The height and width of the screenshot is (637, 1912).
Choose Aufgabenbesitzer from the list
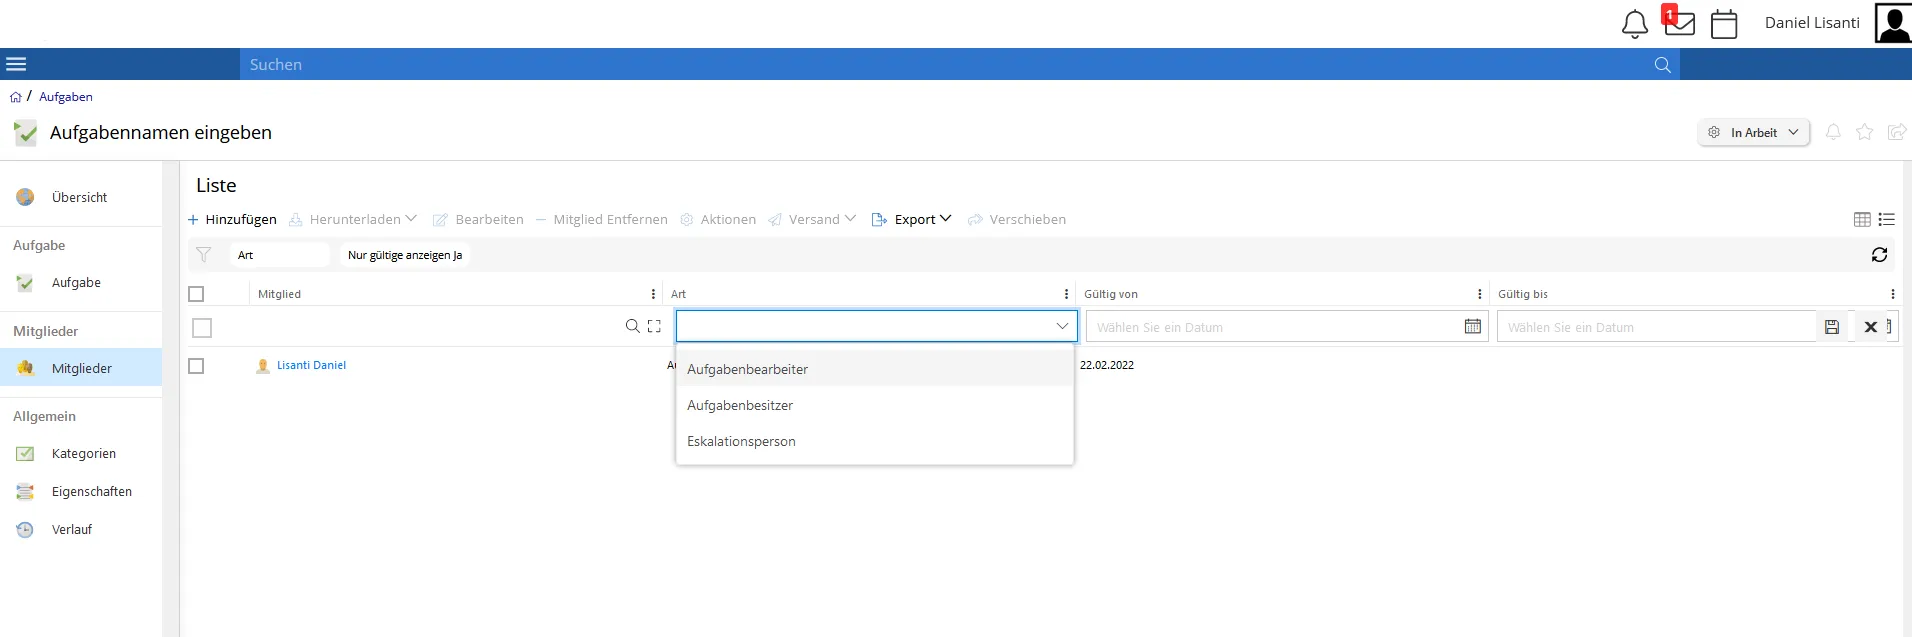[x=875, y=405]
